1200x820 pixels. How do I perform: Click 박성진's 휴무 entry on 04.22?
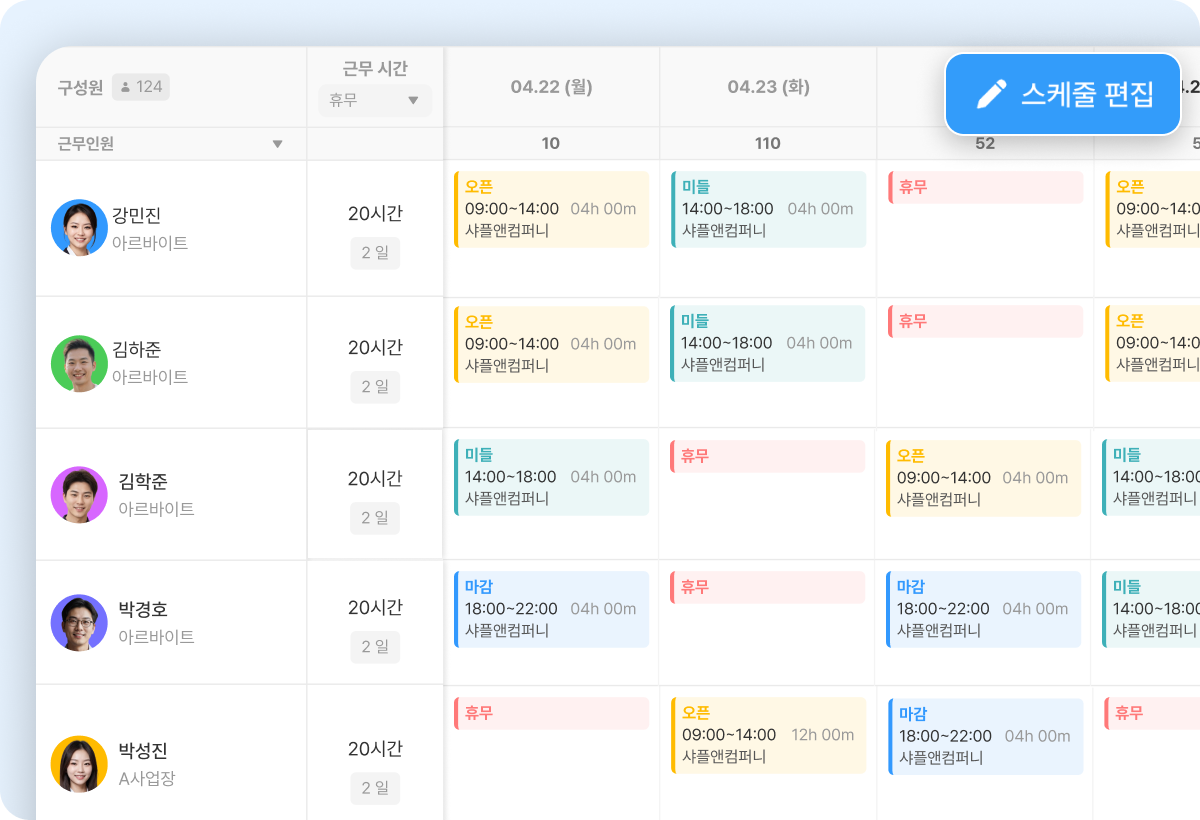coord(551,713)
